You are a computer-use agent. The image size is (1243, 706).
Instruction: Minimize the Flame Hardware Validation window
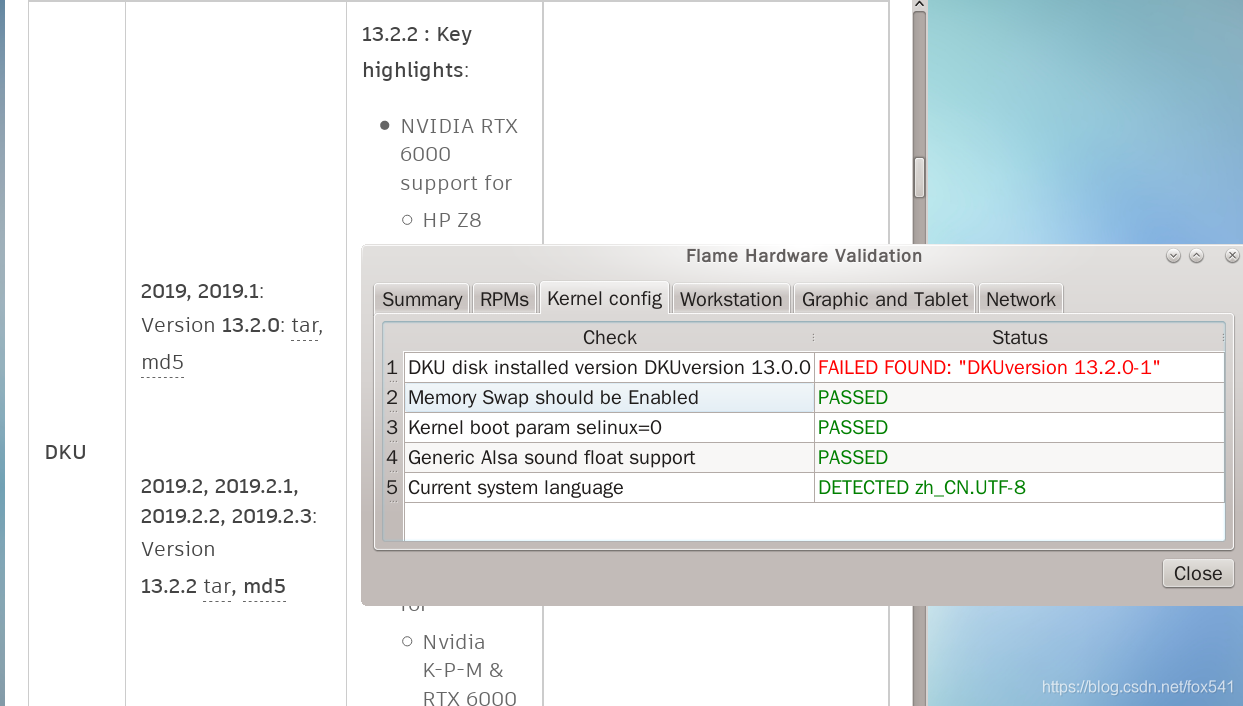(1173, 256)
